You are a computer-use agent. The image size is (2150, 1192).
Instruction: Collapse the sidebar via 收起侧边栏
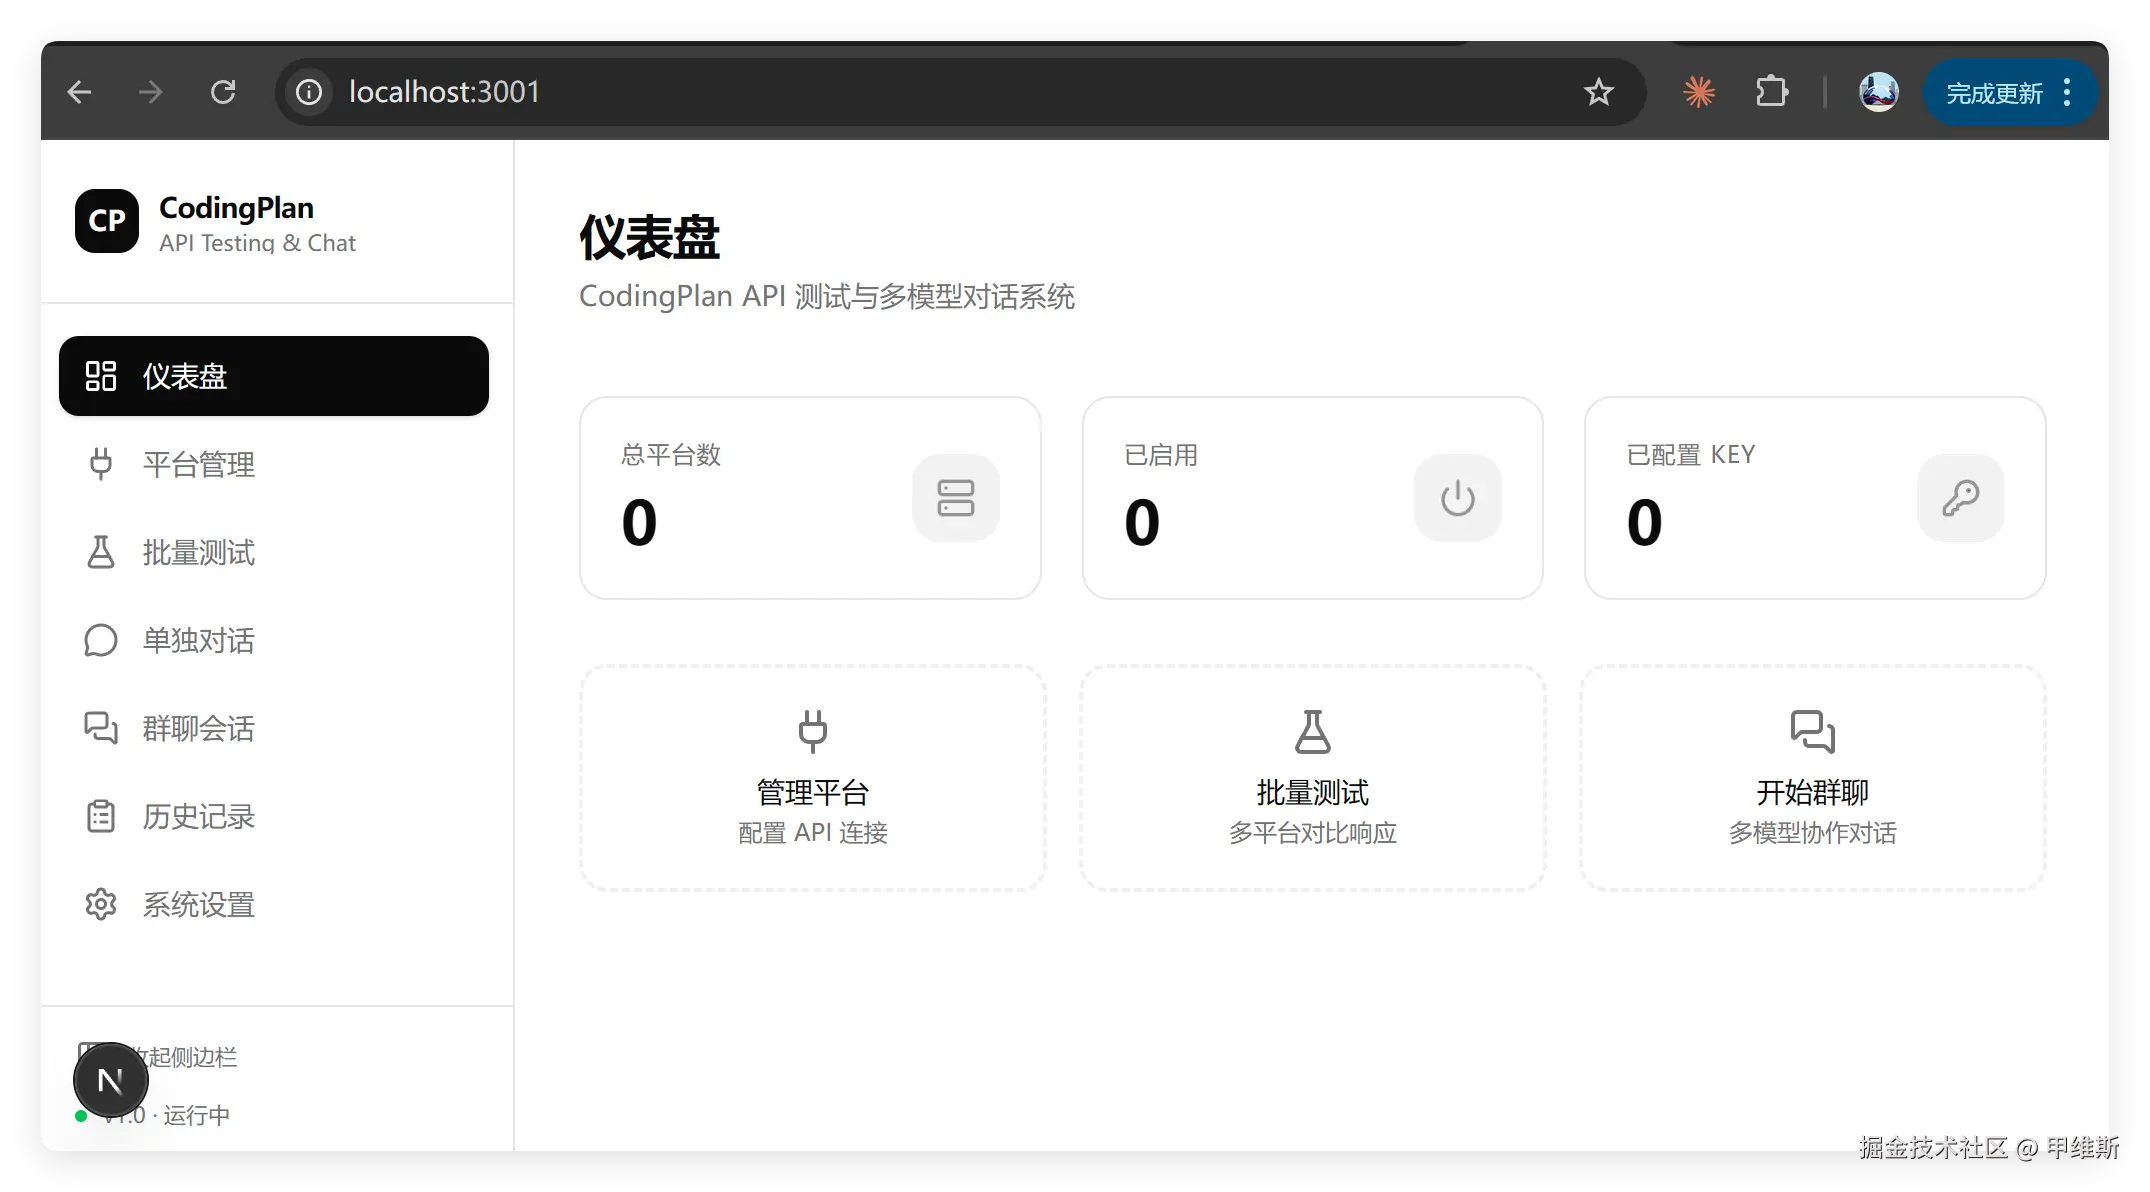tap(190, 1057)
